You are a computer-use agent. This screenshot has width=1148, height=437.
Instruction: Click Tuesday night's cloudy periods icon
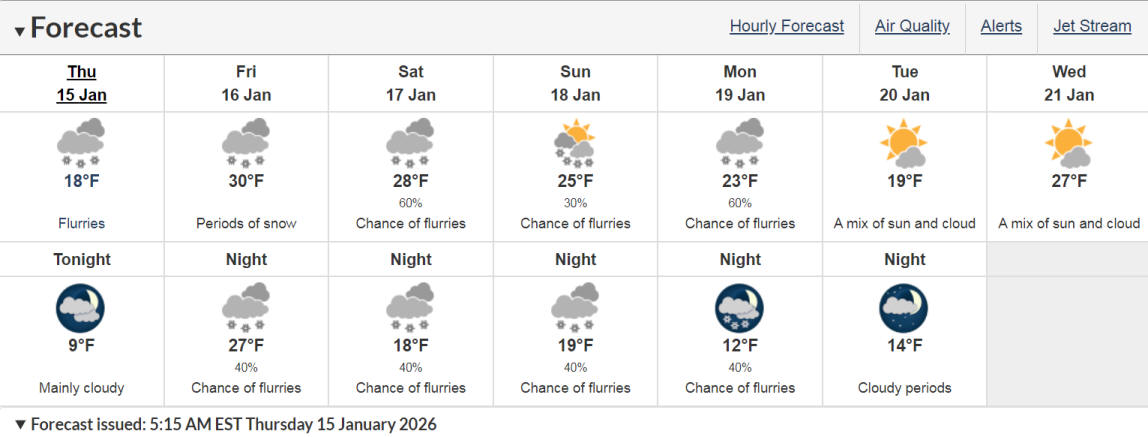click(904, 308)
